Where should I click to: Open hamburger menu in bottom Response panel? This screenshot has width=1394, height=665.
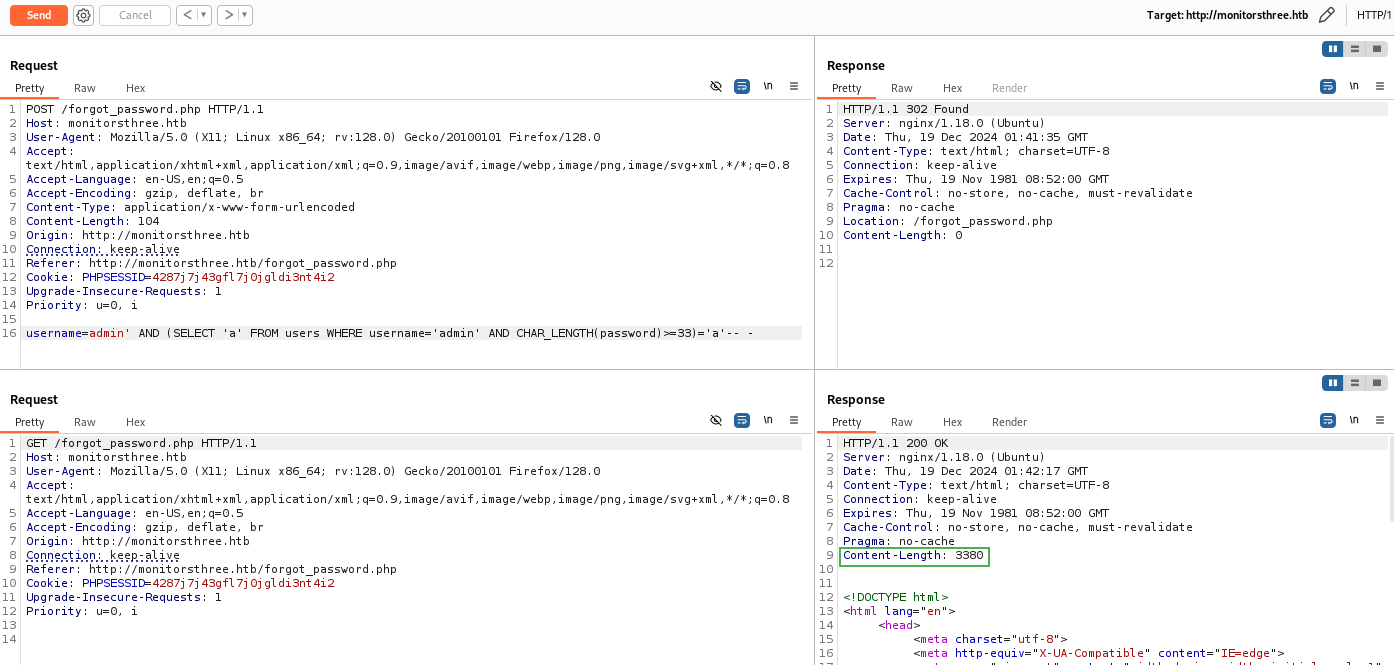(x=1380, y=421)
